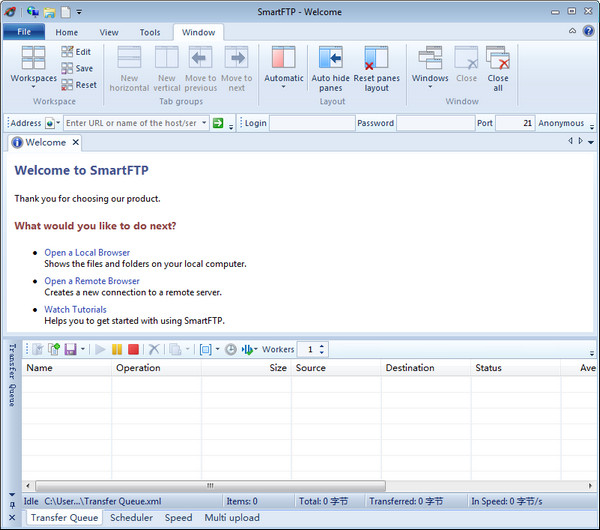The width and height of the screenshot is (600, 530).
Task: Open the Windows list dropdown
Action: pyautogui.click(x=430, y=68)
